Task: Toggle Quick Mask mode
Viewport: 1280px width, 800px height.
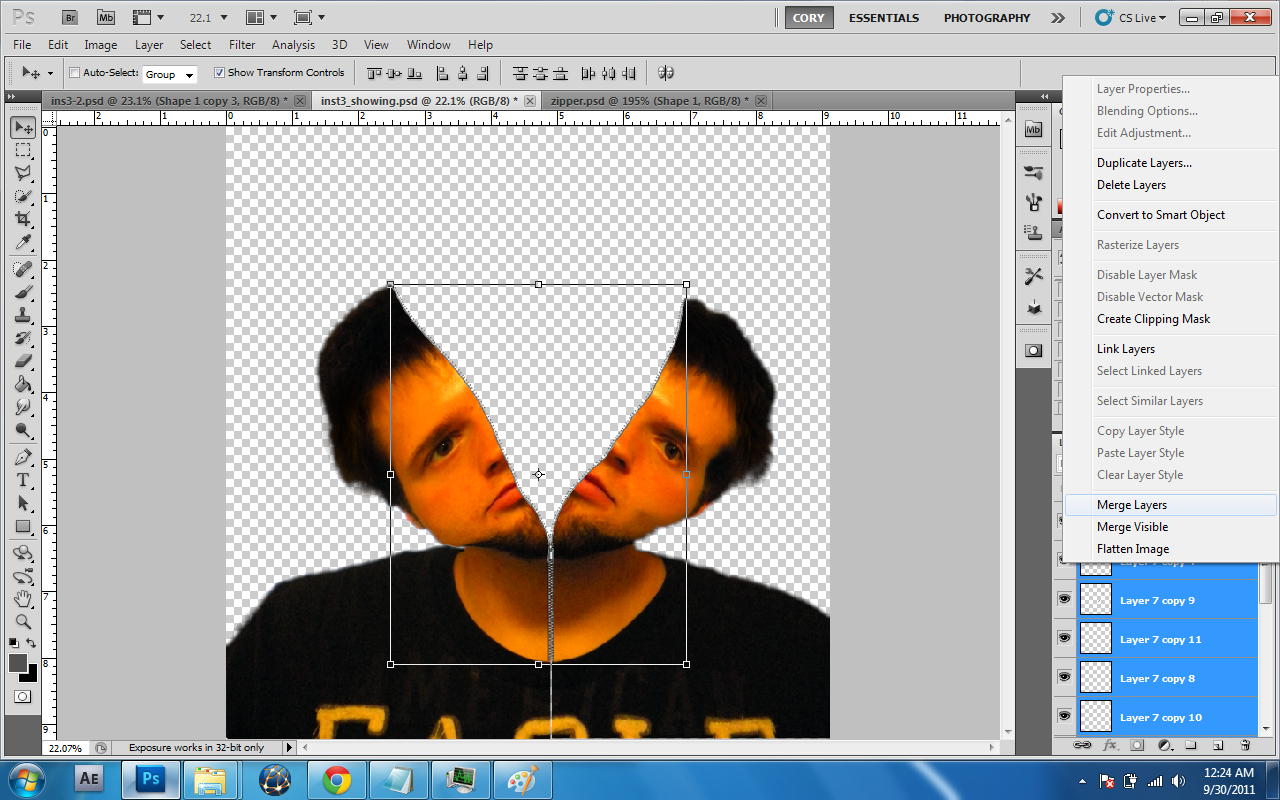Action: pos(23,696)
